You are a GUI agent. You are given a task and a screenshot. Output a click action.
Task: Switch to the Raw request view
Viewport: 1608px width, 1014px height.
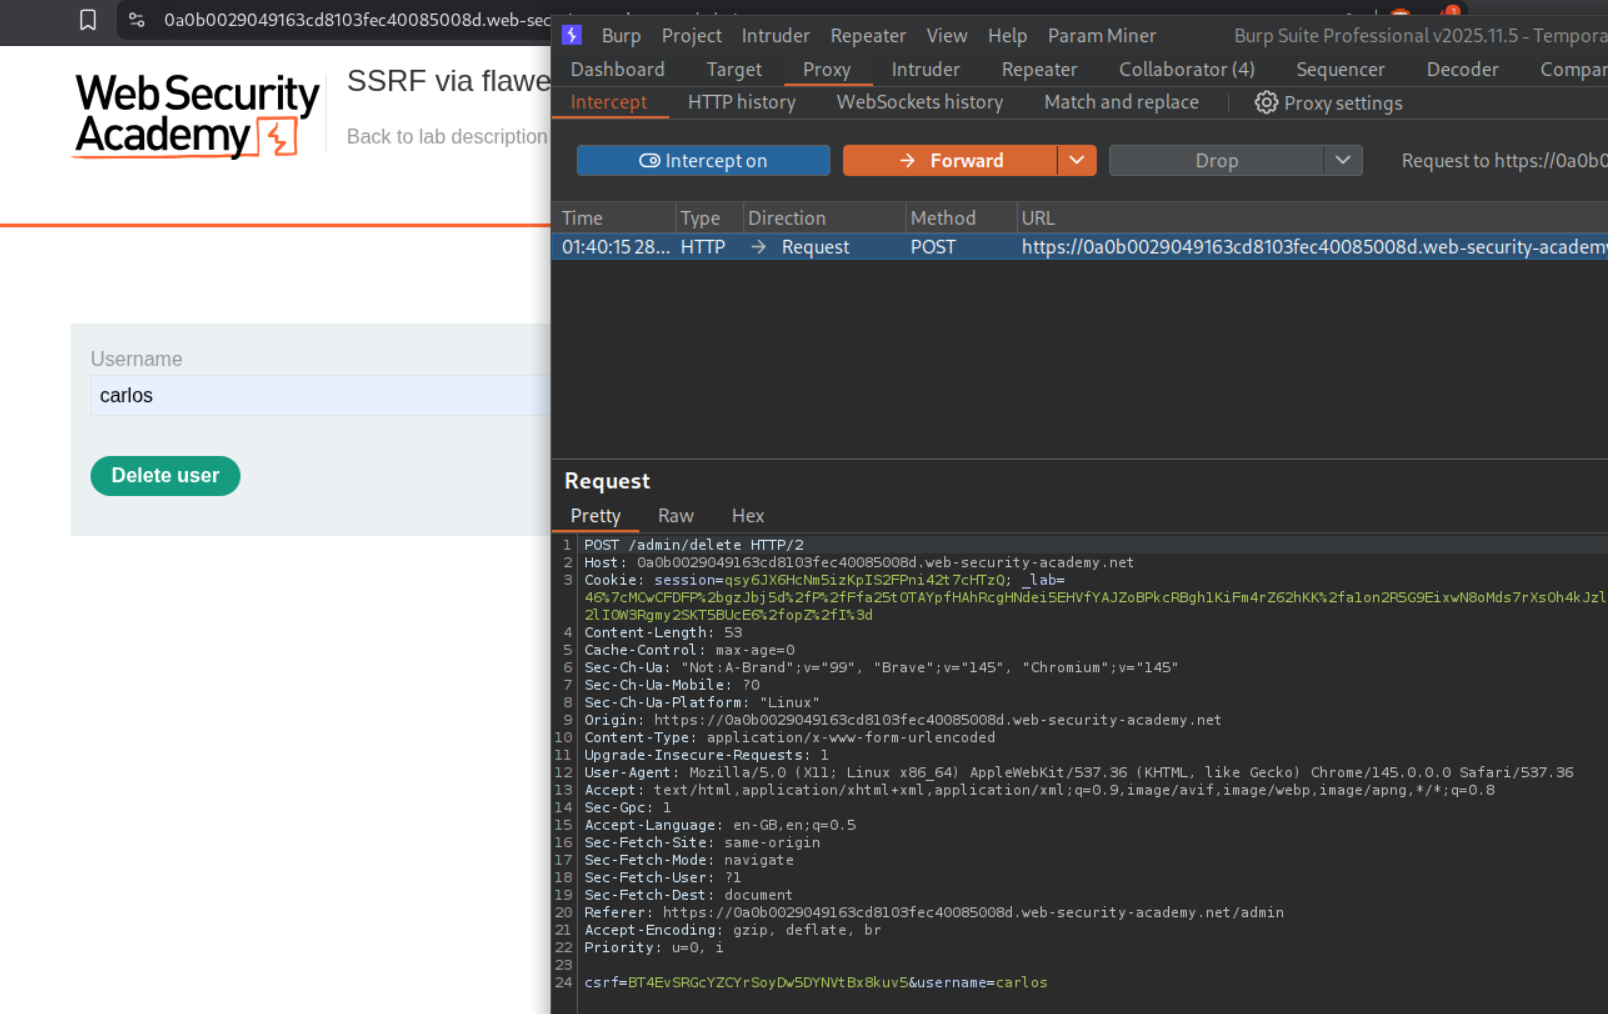click(675, 516)
